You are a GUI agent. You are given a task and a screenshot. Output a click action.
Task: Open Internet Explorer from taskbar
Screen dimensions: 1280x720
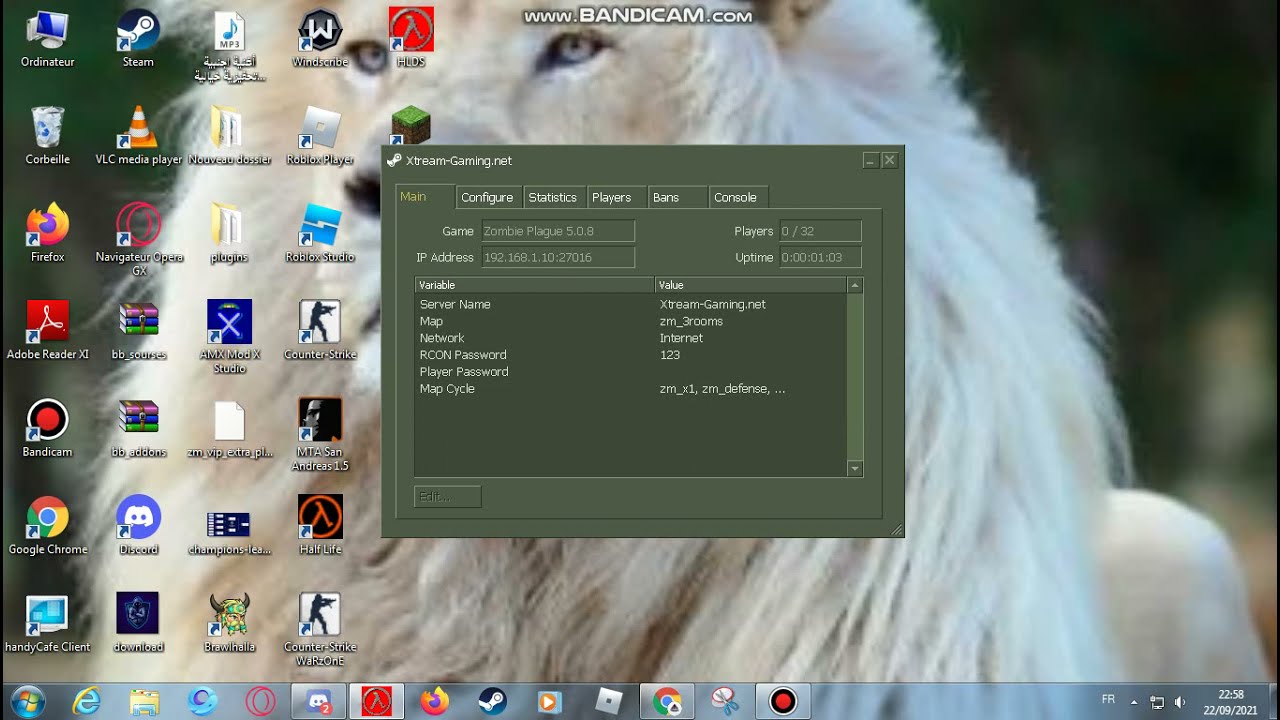[x=87, y=702]
